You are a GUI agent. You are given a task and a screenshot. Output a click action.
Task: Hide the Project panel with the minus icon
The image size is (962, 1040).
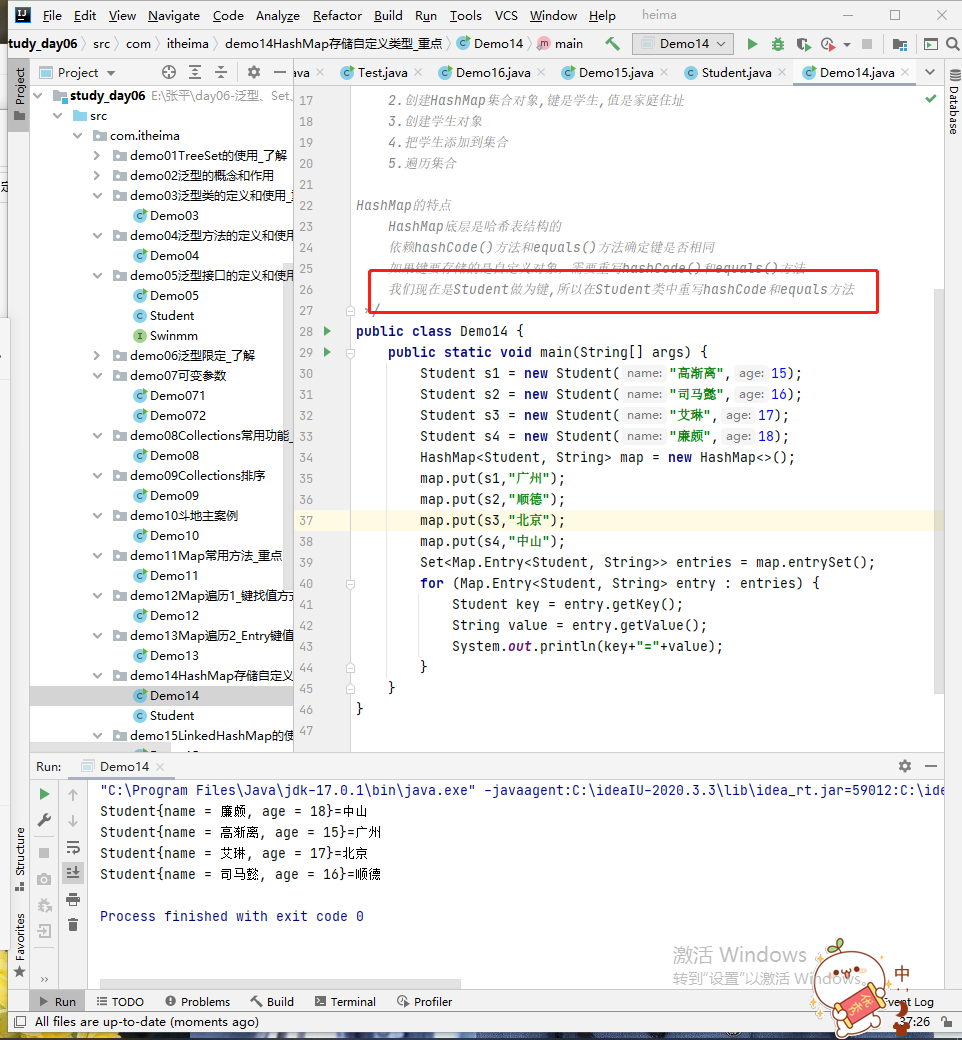click(280, 72)
